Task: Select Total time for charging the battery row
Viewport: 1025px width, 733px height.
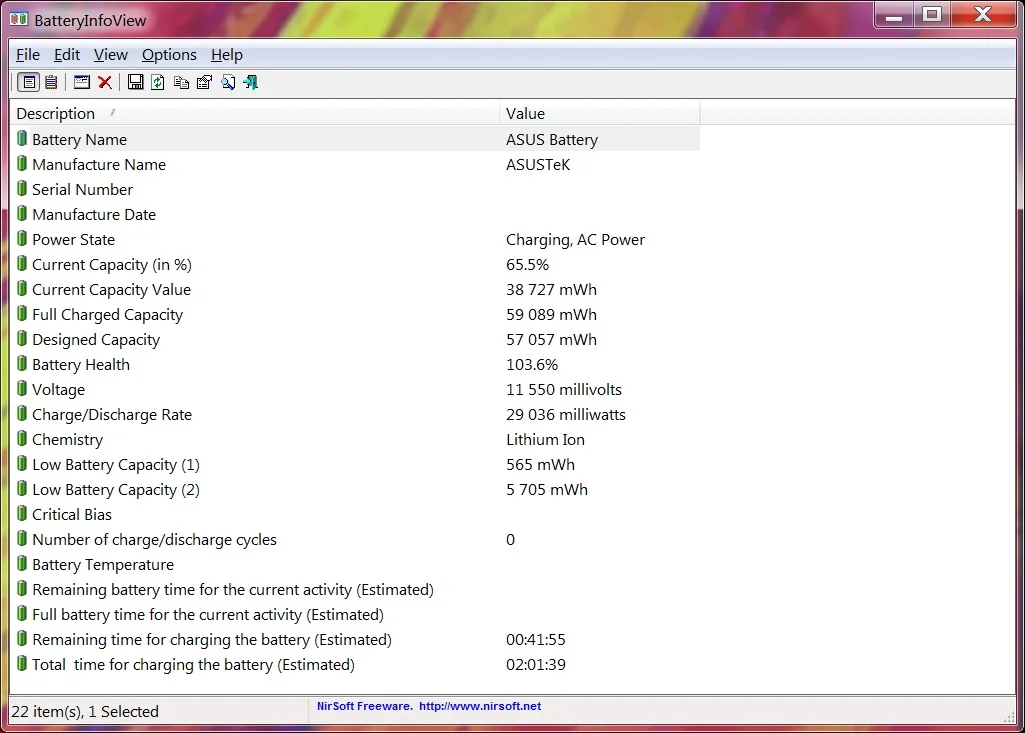Action: (x=356, y=664)
